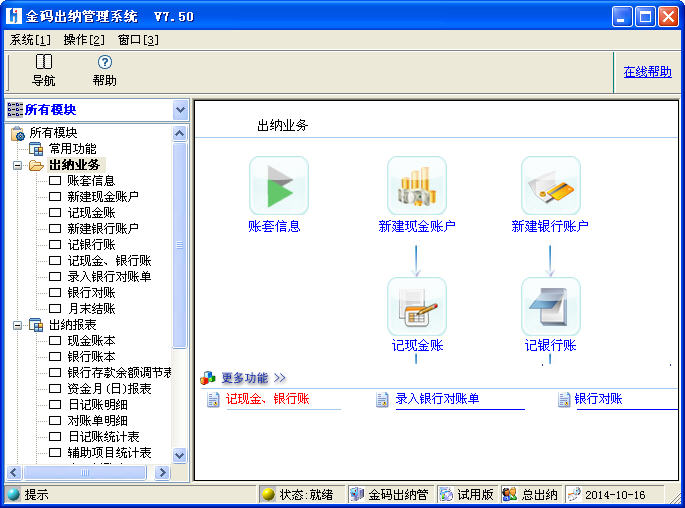Click document icon beside 录入银行对账单

[382, 399]
